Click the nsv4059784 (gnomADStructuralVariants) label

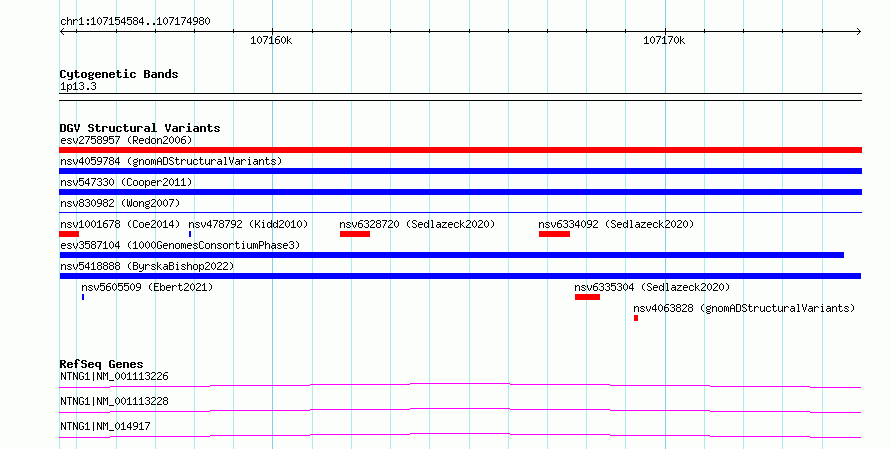click(x=171, y=161)
